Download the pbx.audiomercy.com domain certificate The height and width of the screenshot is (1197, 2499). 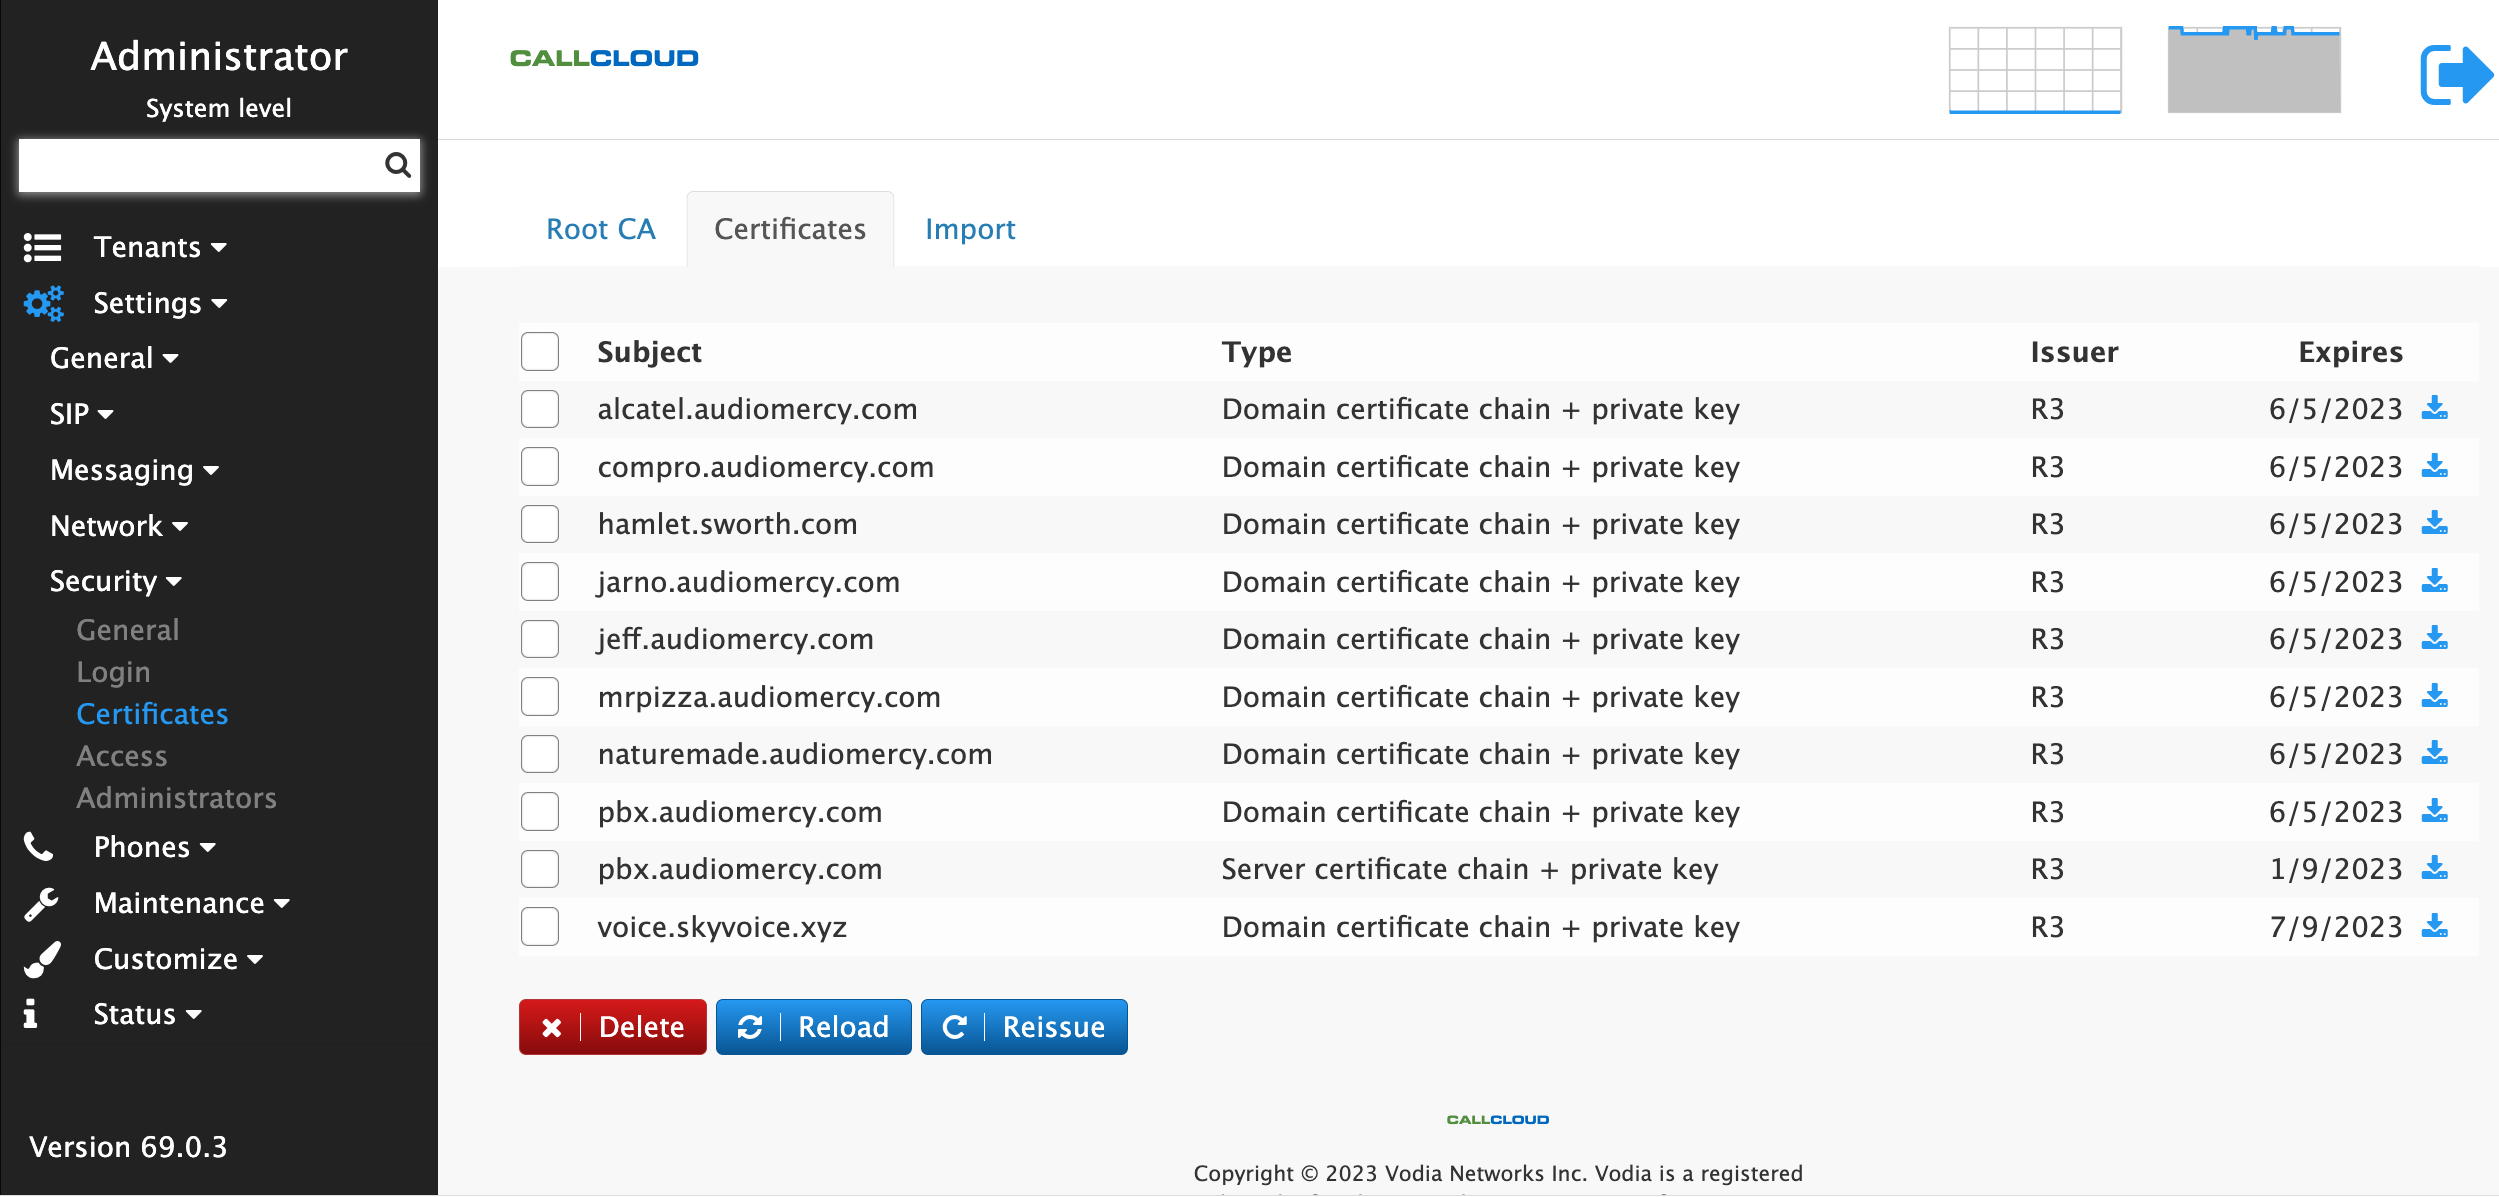point(2434,811)
